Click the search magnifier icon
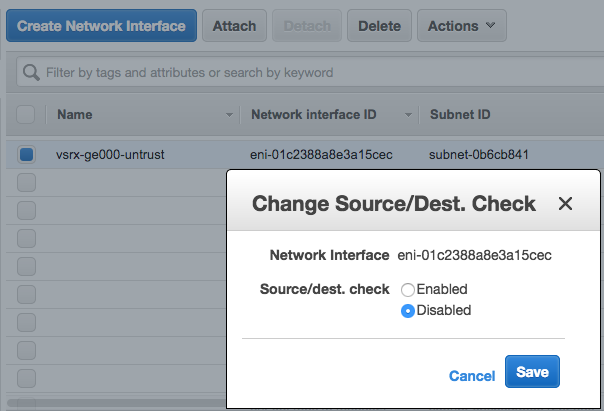 click(x=31, y=73)
